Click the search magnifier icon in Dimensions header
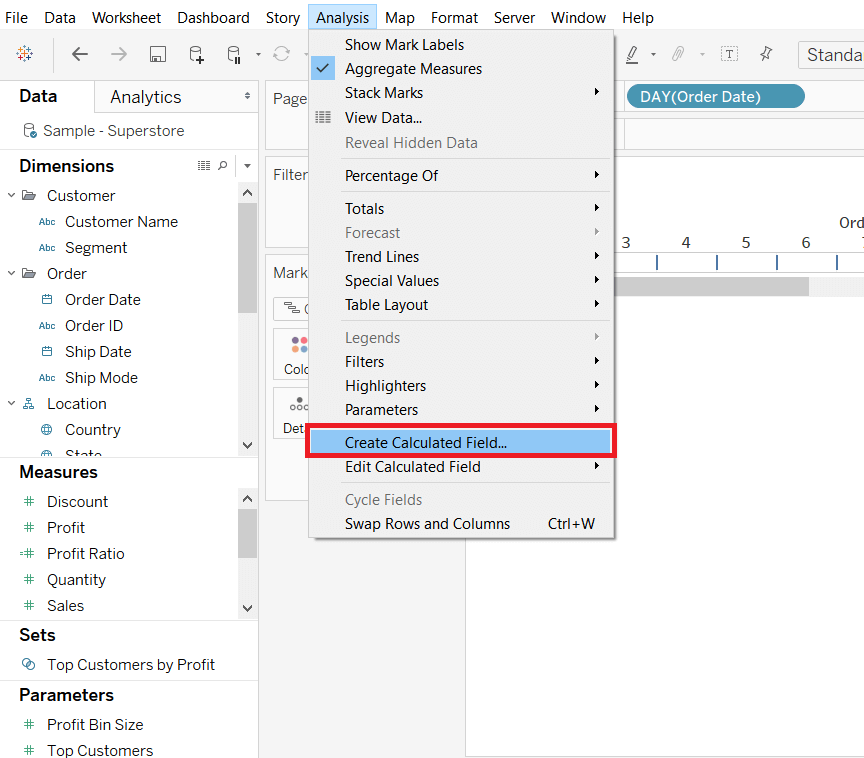The image size is (864, 758). click(x=223, y=165)
